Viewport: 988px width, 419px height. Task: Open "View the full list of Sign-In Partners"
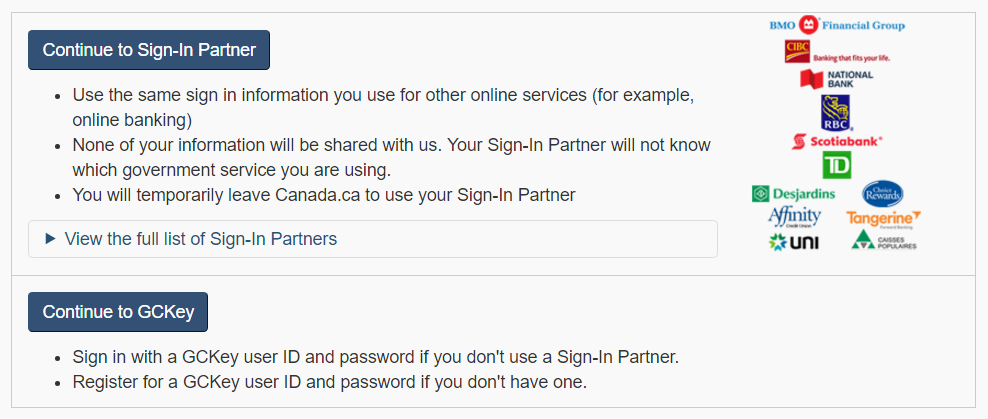click(200, 239)
